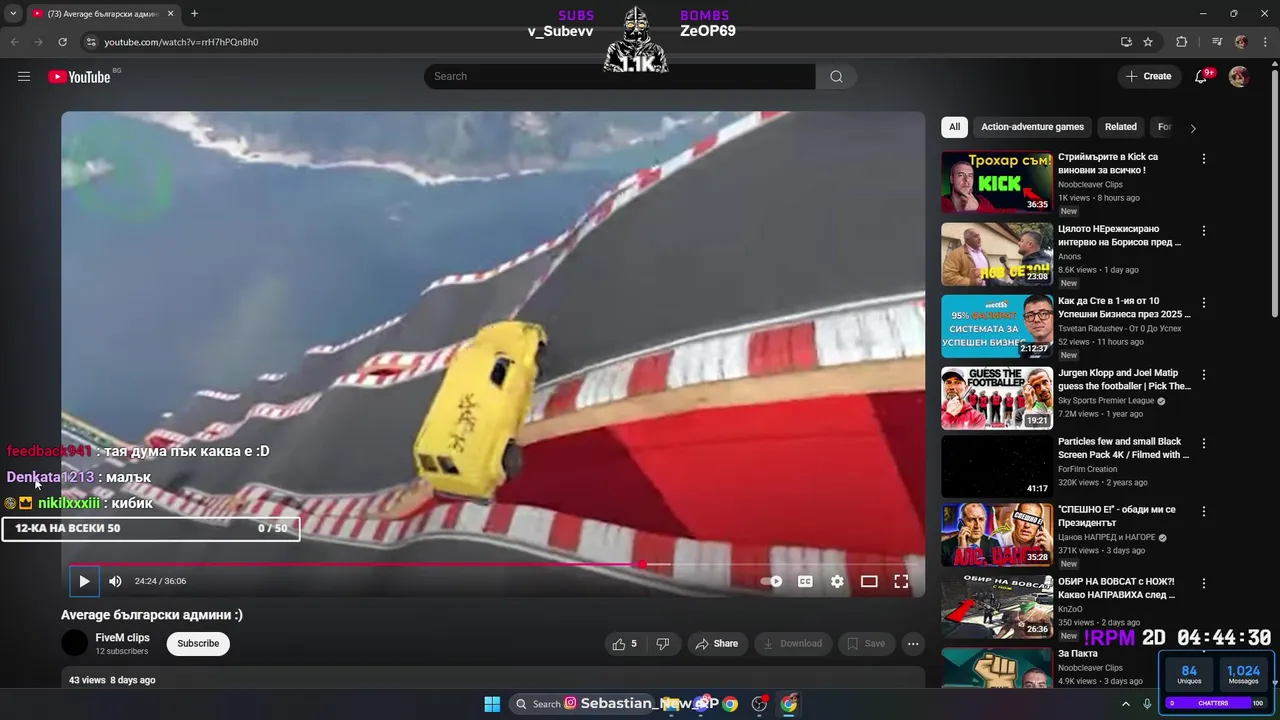Viewport: 1280px width, 720px height.
Task: Open options for the Jurgen Klopp video
Action: tap(1204, 375)
